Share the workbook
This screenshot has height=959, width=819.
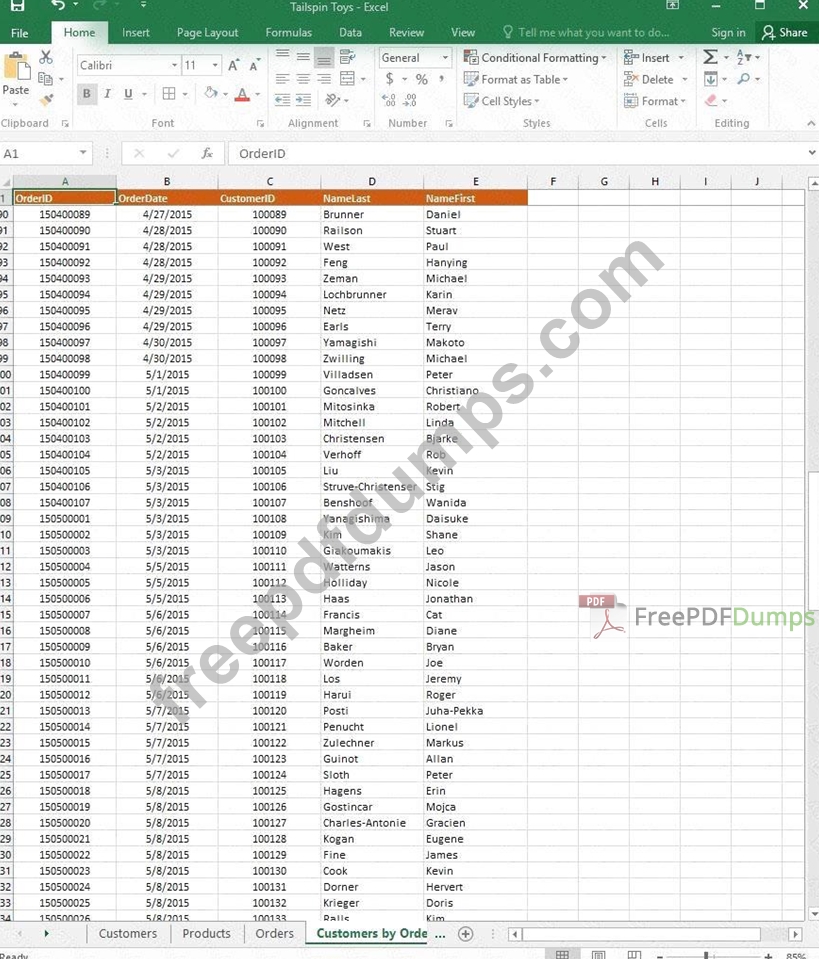click(x=785, y=32)
